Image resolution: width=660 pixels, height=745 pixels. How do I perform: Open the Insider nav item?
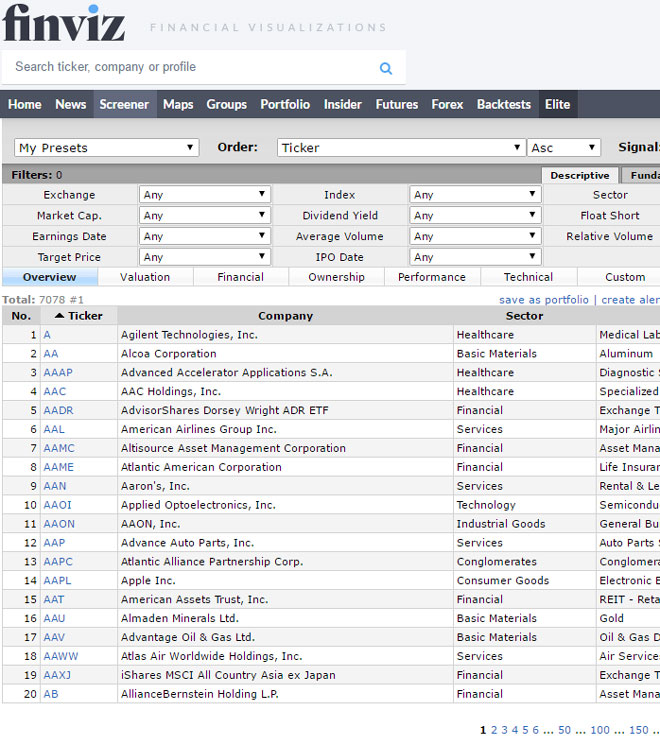(x=343, y=104)
